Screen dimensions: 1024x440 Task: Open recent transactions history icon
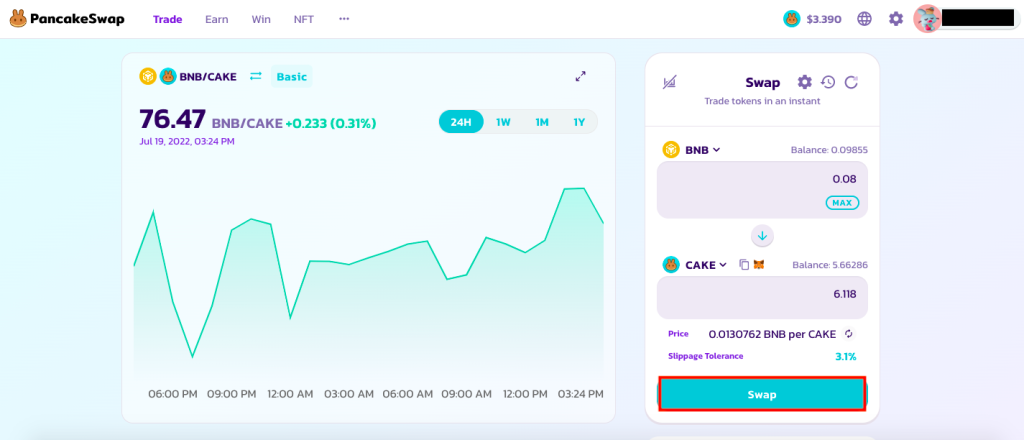coord(828,82)
